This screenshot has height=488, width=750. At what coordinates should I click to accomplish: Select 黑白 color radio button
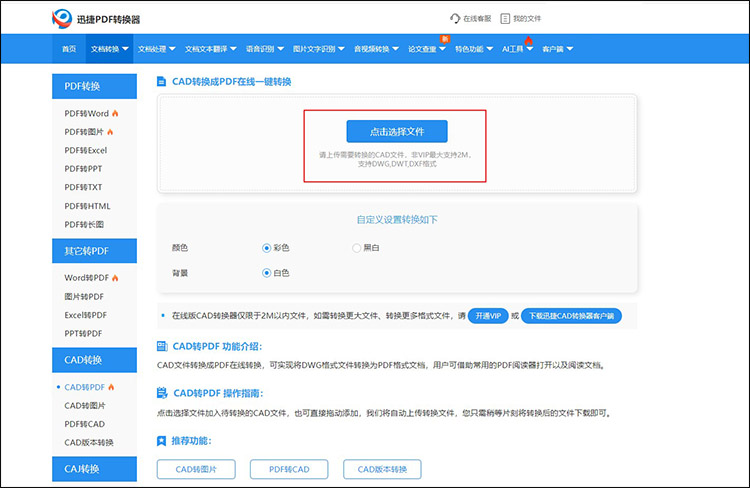coord(356,248)
